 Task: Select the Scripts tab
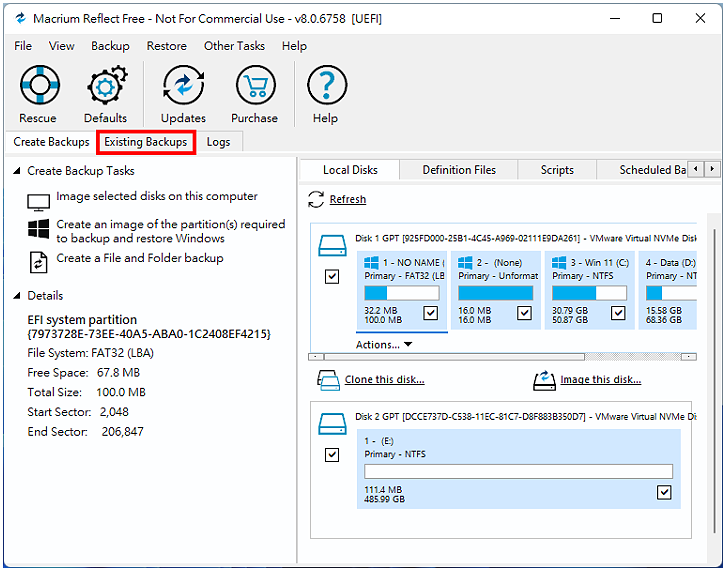coord(557,170)
